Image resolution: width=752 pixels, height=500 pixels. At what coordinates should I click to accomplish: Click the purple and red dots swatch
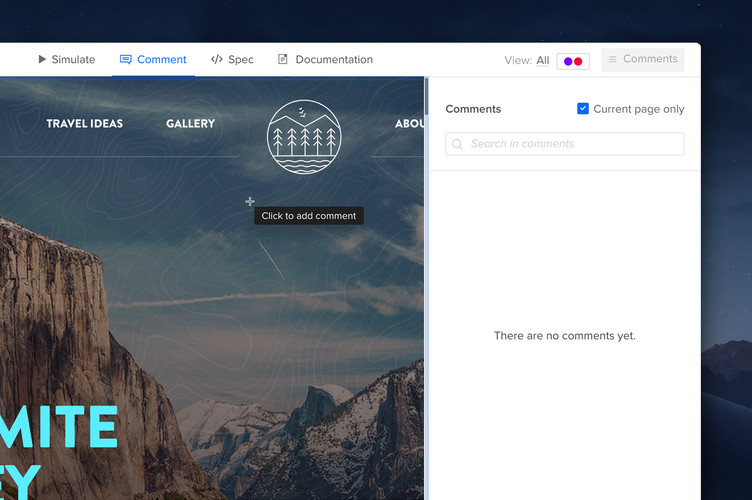pos(573,61)
